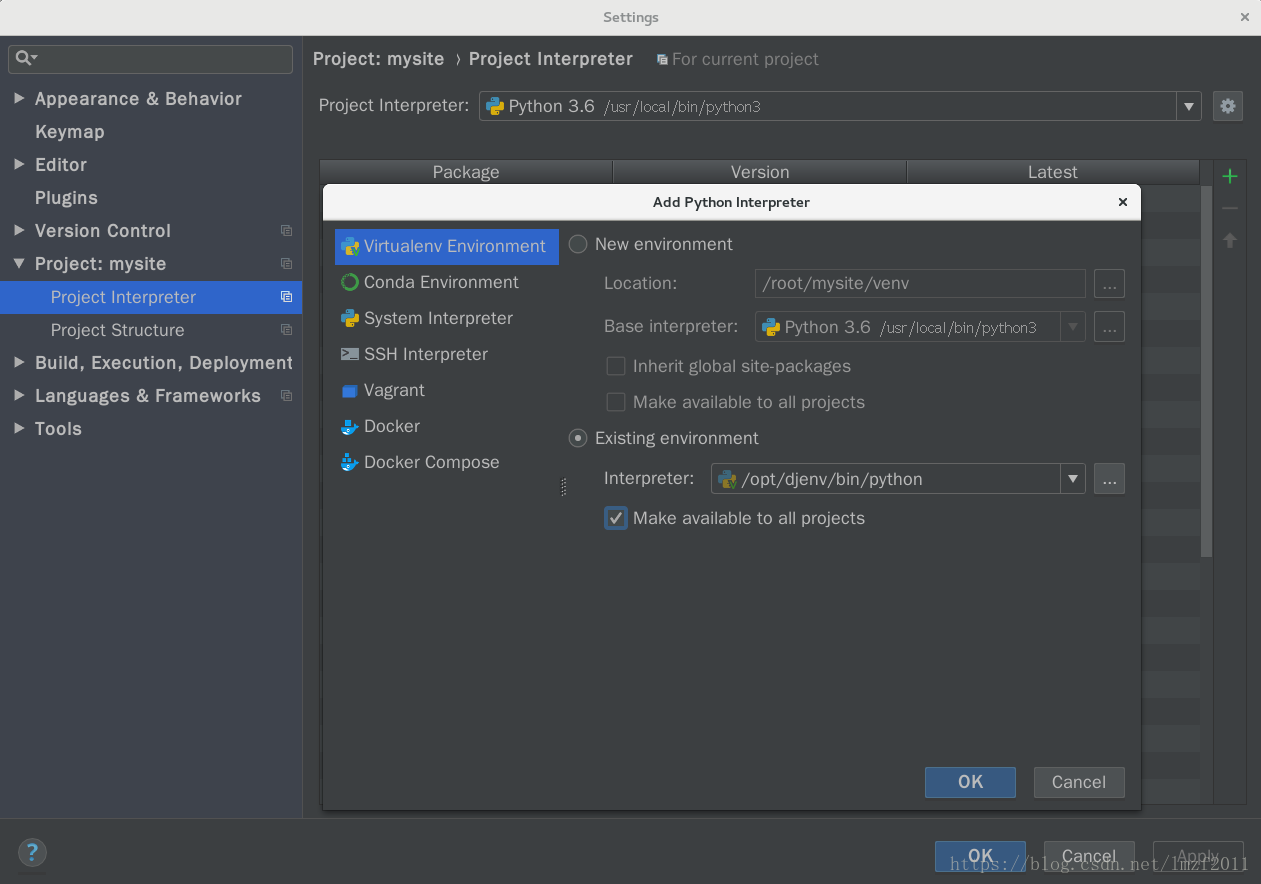Click the Location path input field
This screenshot has height=884, width=1261.
tap(920, 283)
